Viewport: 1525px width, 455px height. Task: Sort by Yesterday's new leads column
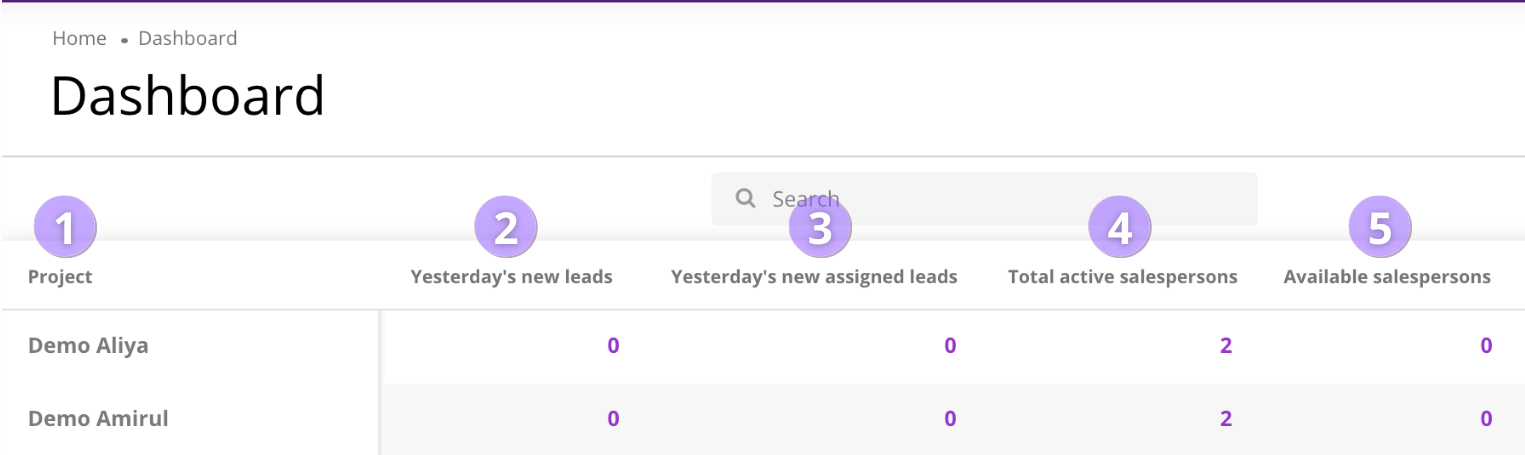click(x=511, y=277)
